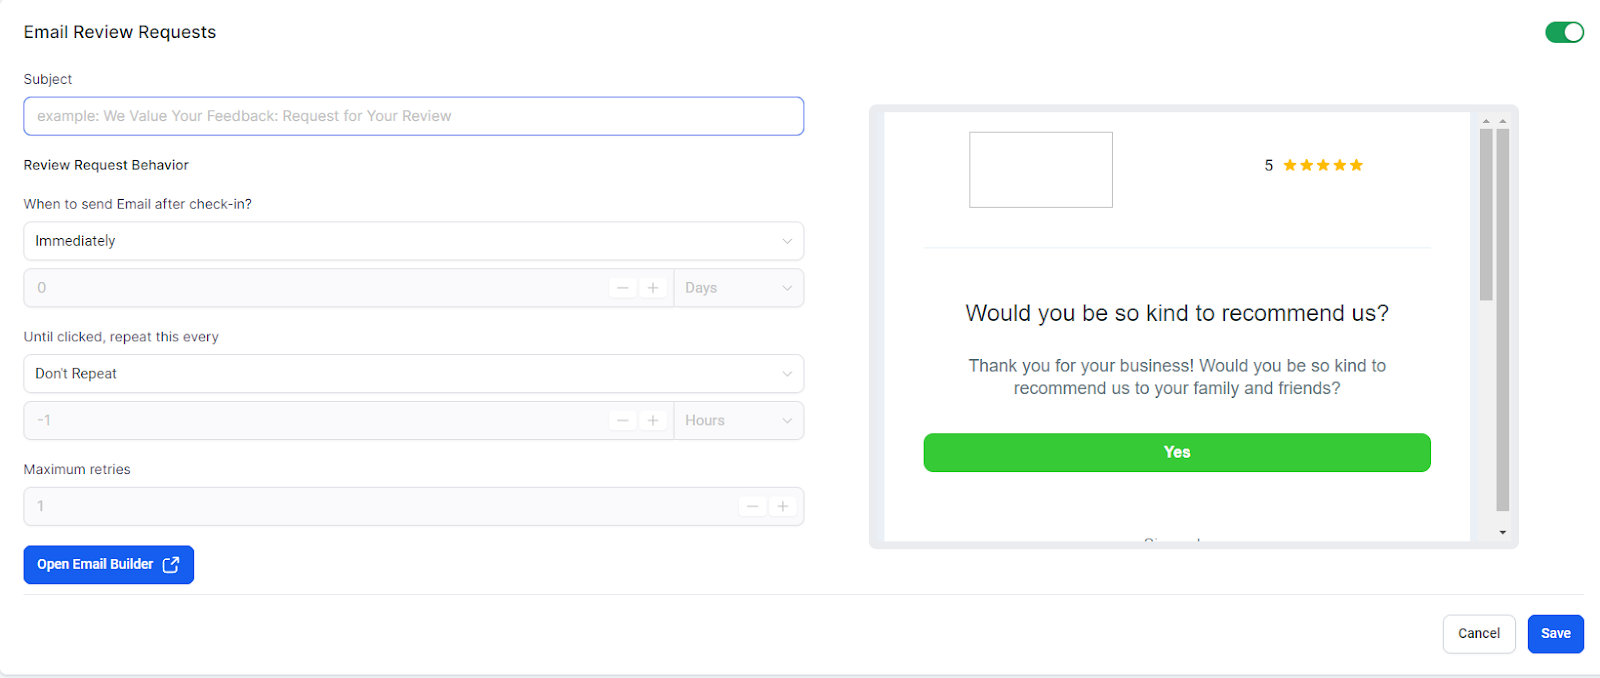Click the Cancel button
This screenshot has height=678, width=1600.
1479,634
